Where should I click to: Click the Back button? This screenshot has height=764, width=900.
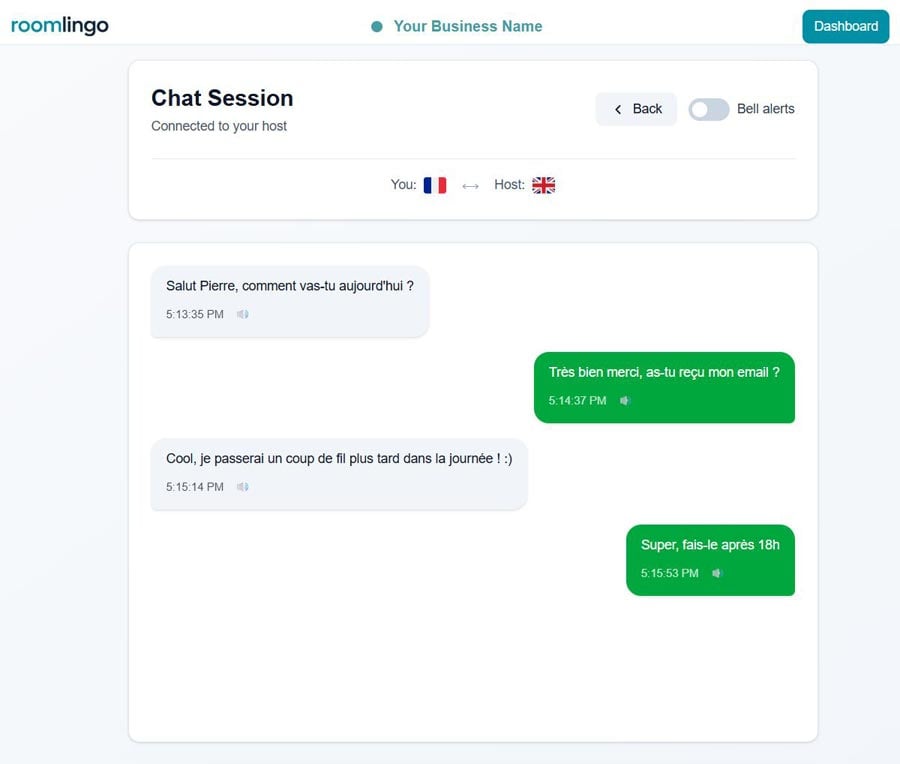pyautogui.click(x=636, y=109)
